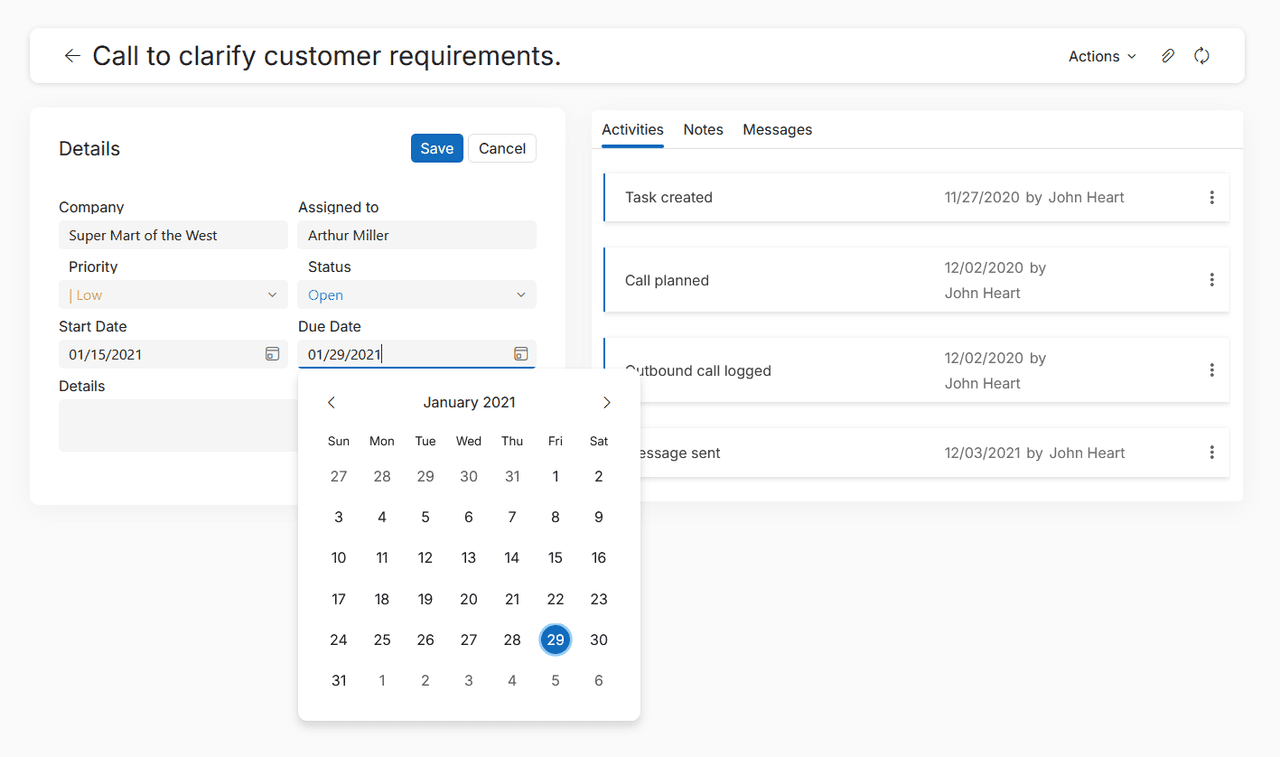Select the greyed-out 6 in last row

(x=599, y=681)
